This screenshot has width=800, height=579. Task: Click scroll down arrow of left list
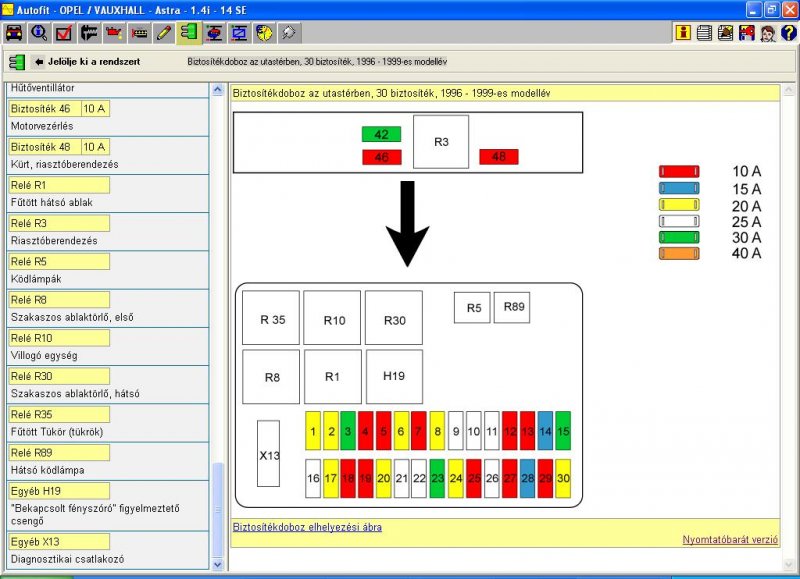tap(217, 564)
